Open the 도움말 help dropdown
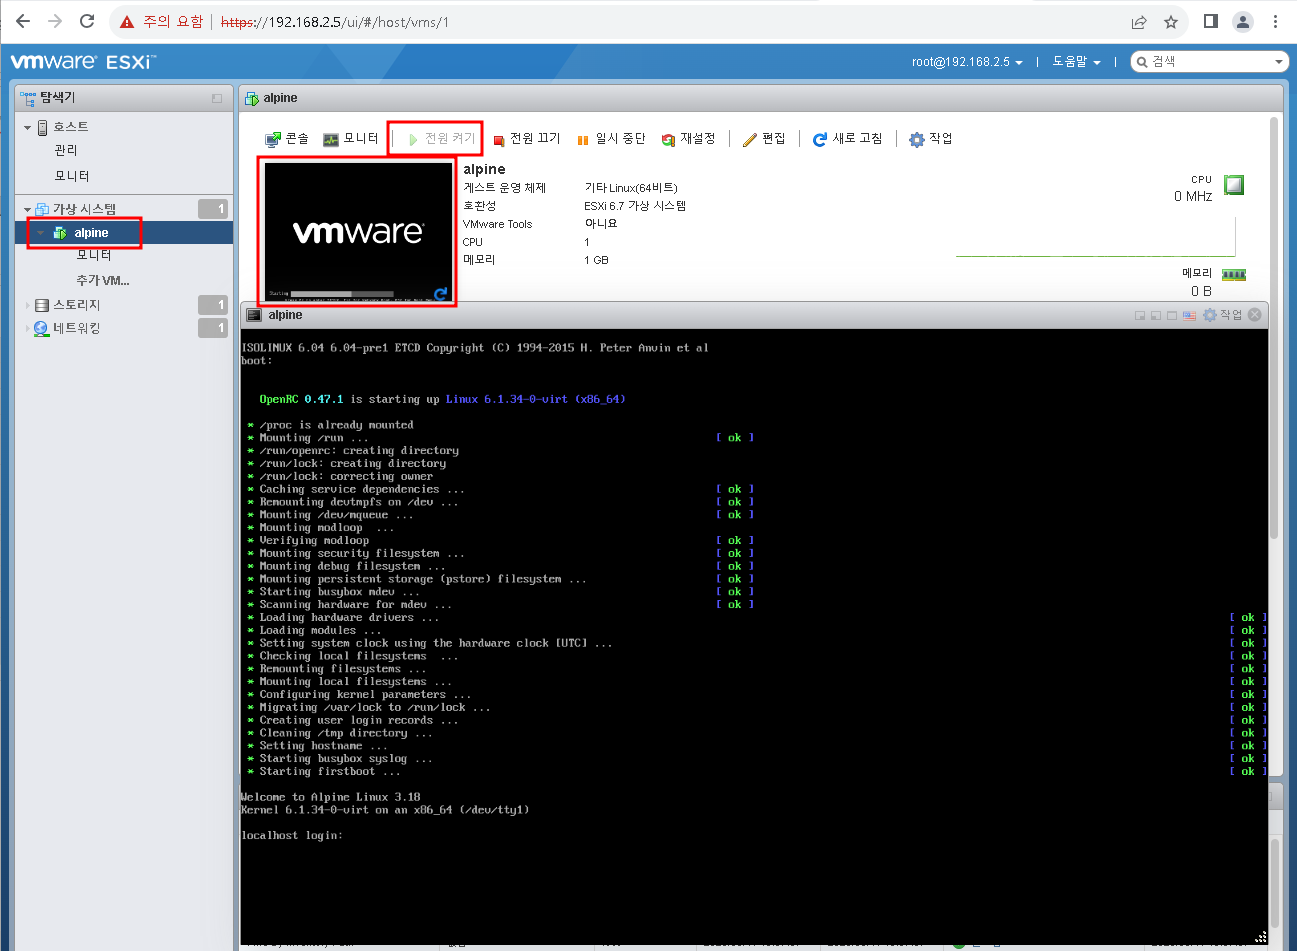The height and width of the screenshot is (951, 1297). [x=1076, y=62]
